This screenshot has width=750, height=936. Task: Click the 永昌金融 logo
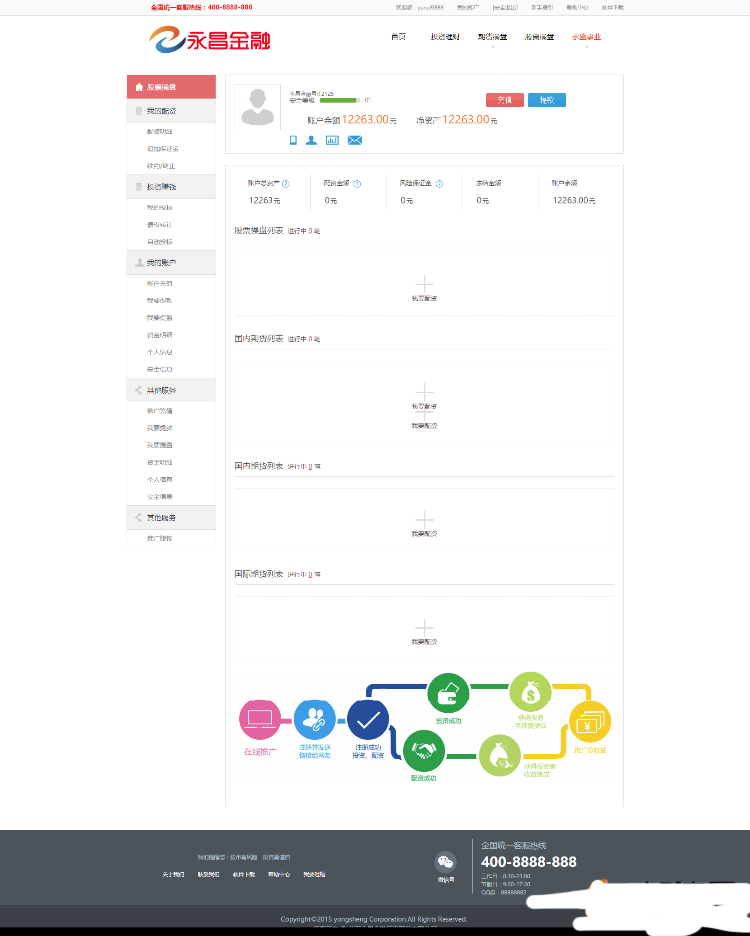click(x=210, y=39)
